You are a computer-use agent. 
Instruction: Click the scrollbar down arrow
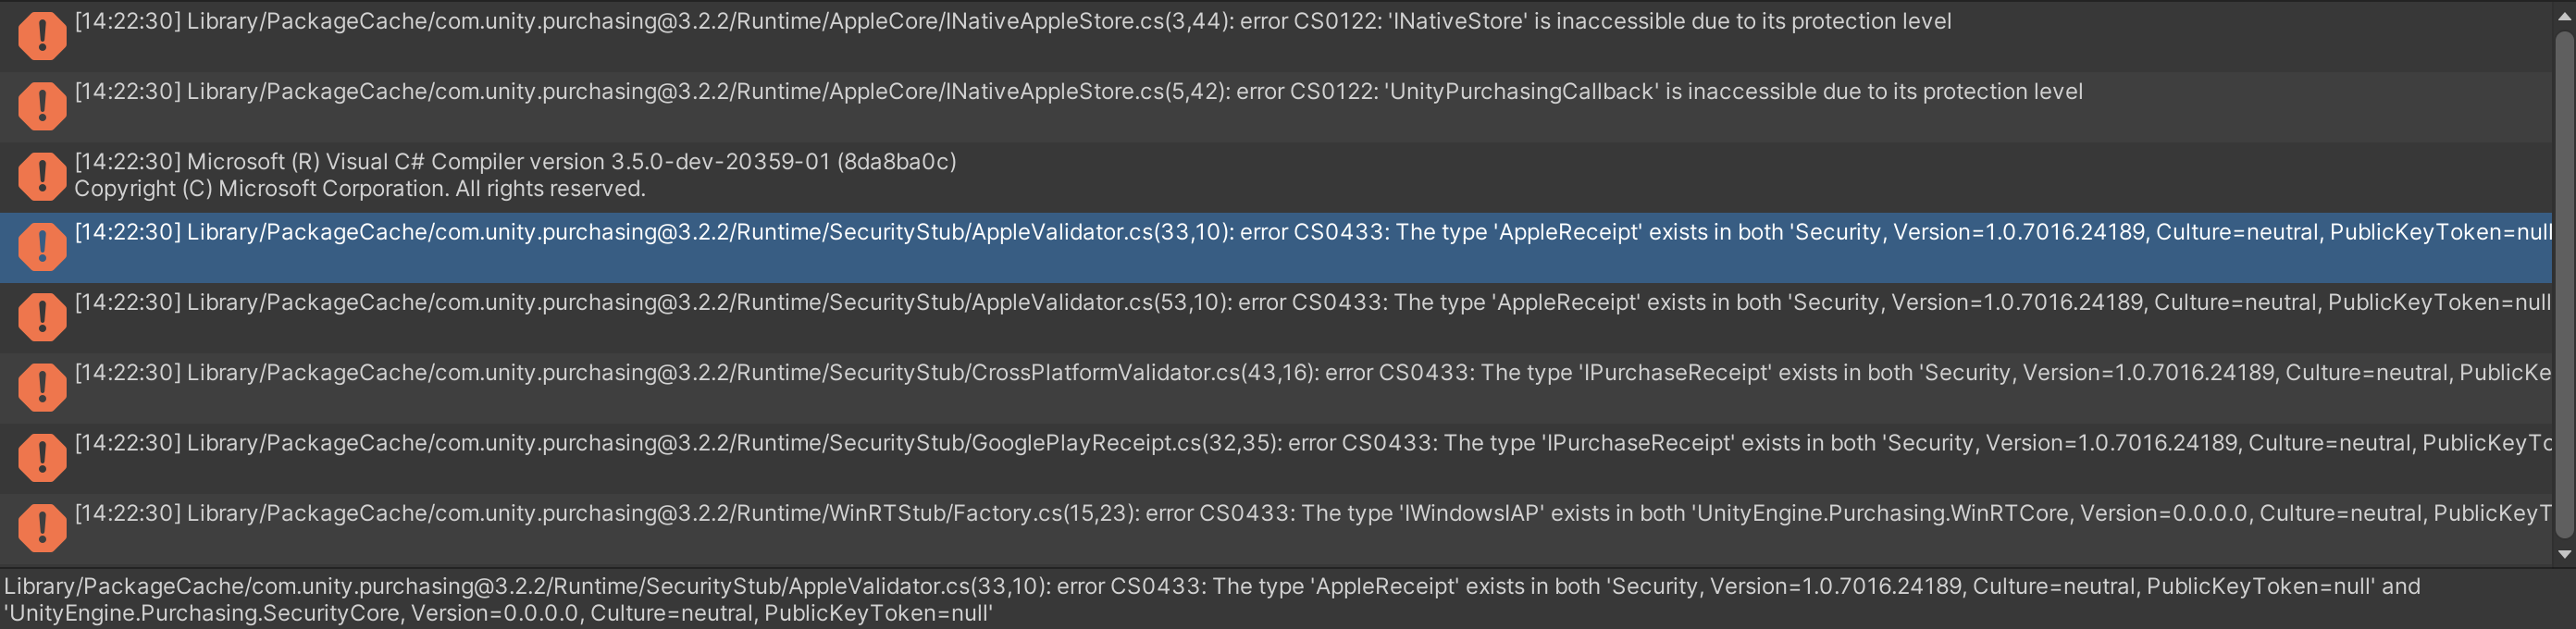click(2566, 556)
